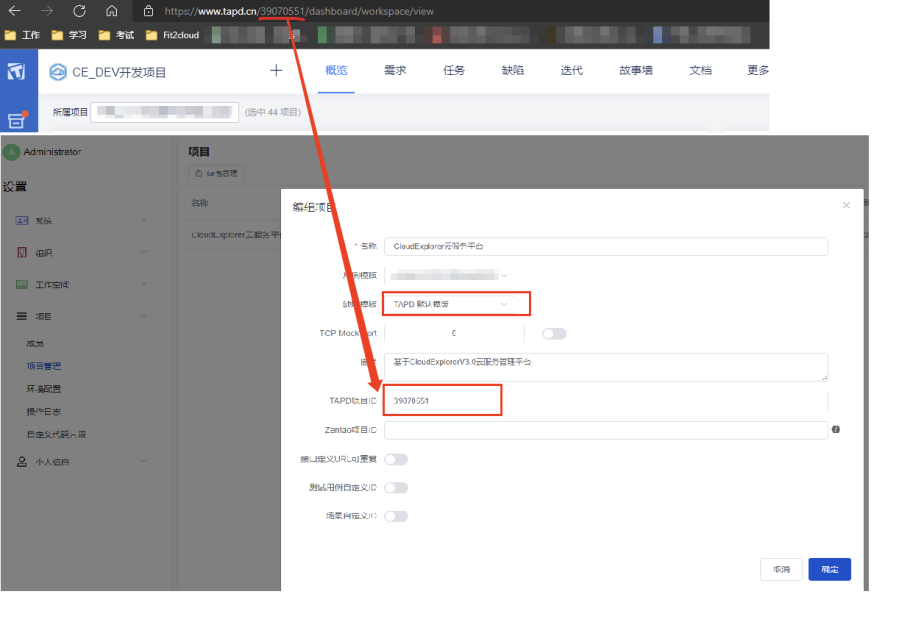Open 项目管理 in the sidebar
915x618 pixels.
[x=45, y=365]
